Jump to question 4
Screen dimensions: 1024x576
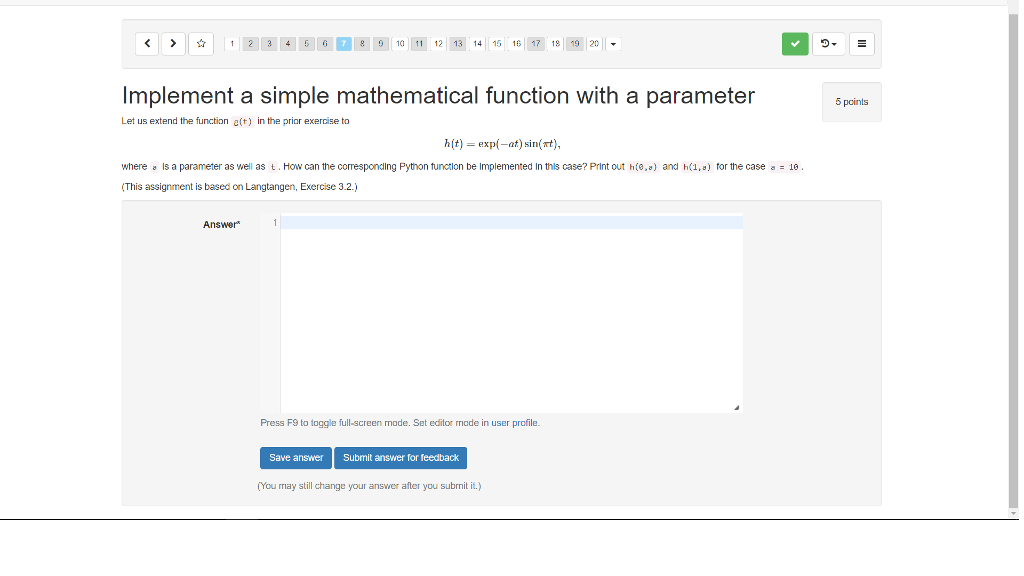287,44
